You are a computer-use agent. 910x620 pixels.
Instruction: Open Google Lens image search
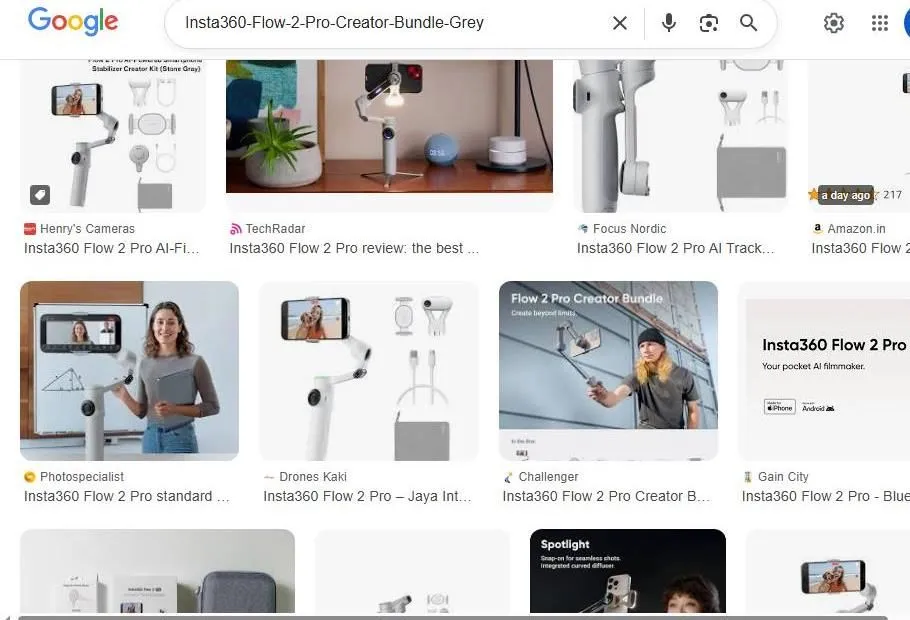709,23
